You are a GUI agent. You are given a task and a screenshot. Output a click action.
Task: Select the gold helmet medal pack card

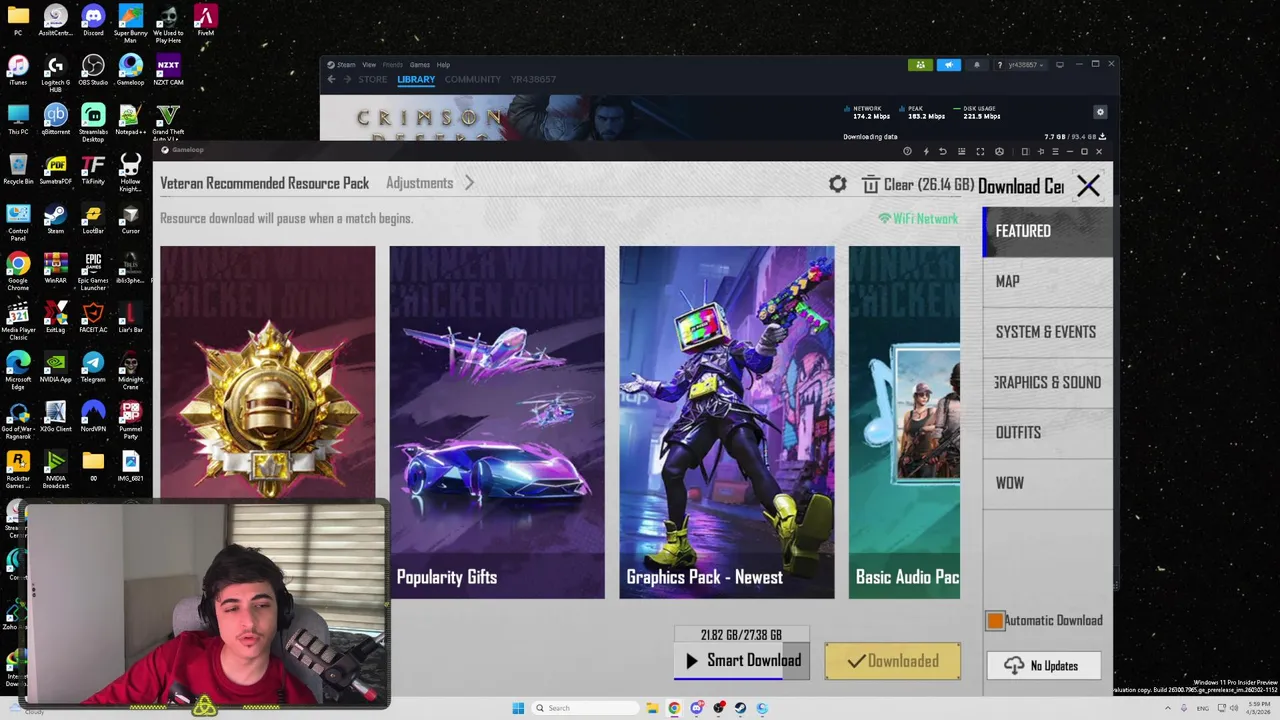(268, 375)
